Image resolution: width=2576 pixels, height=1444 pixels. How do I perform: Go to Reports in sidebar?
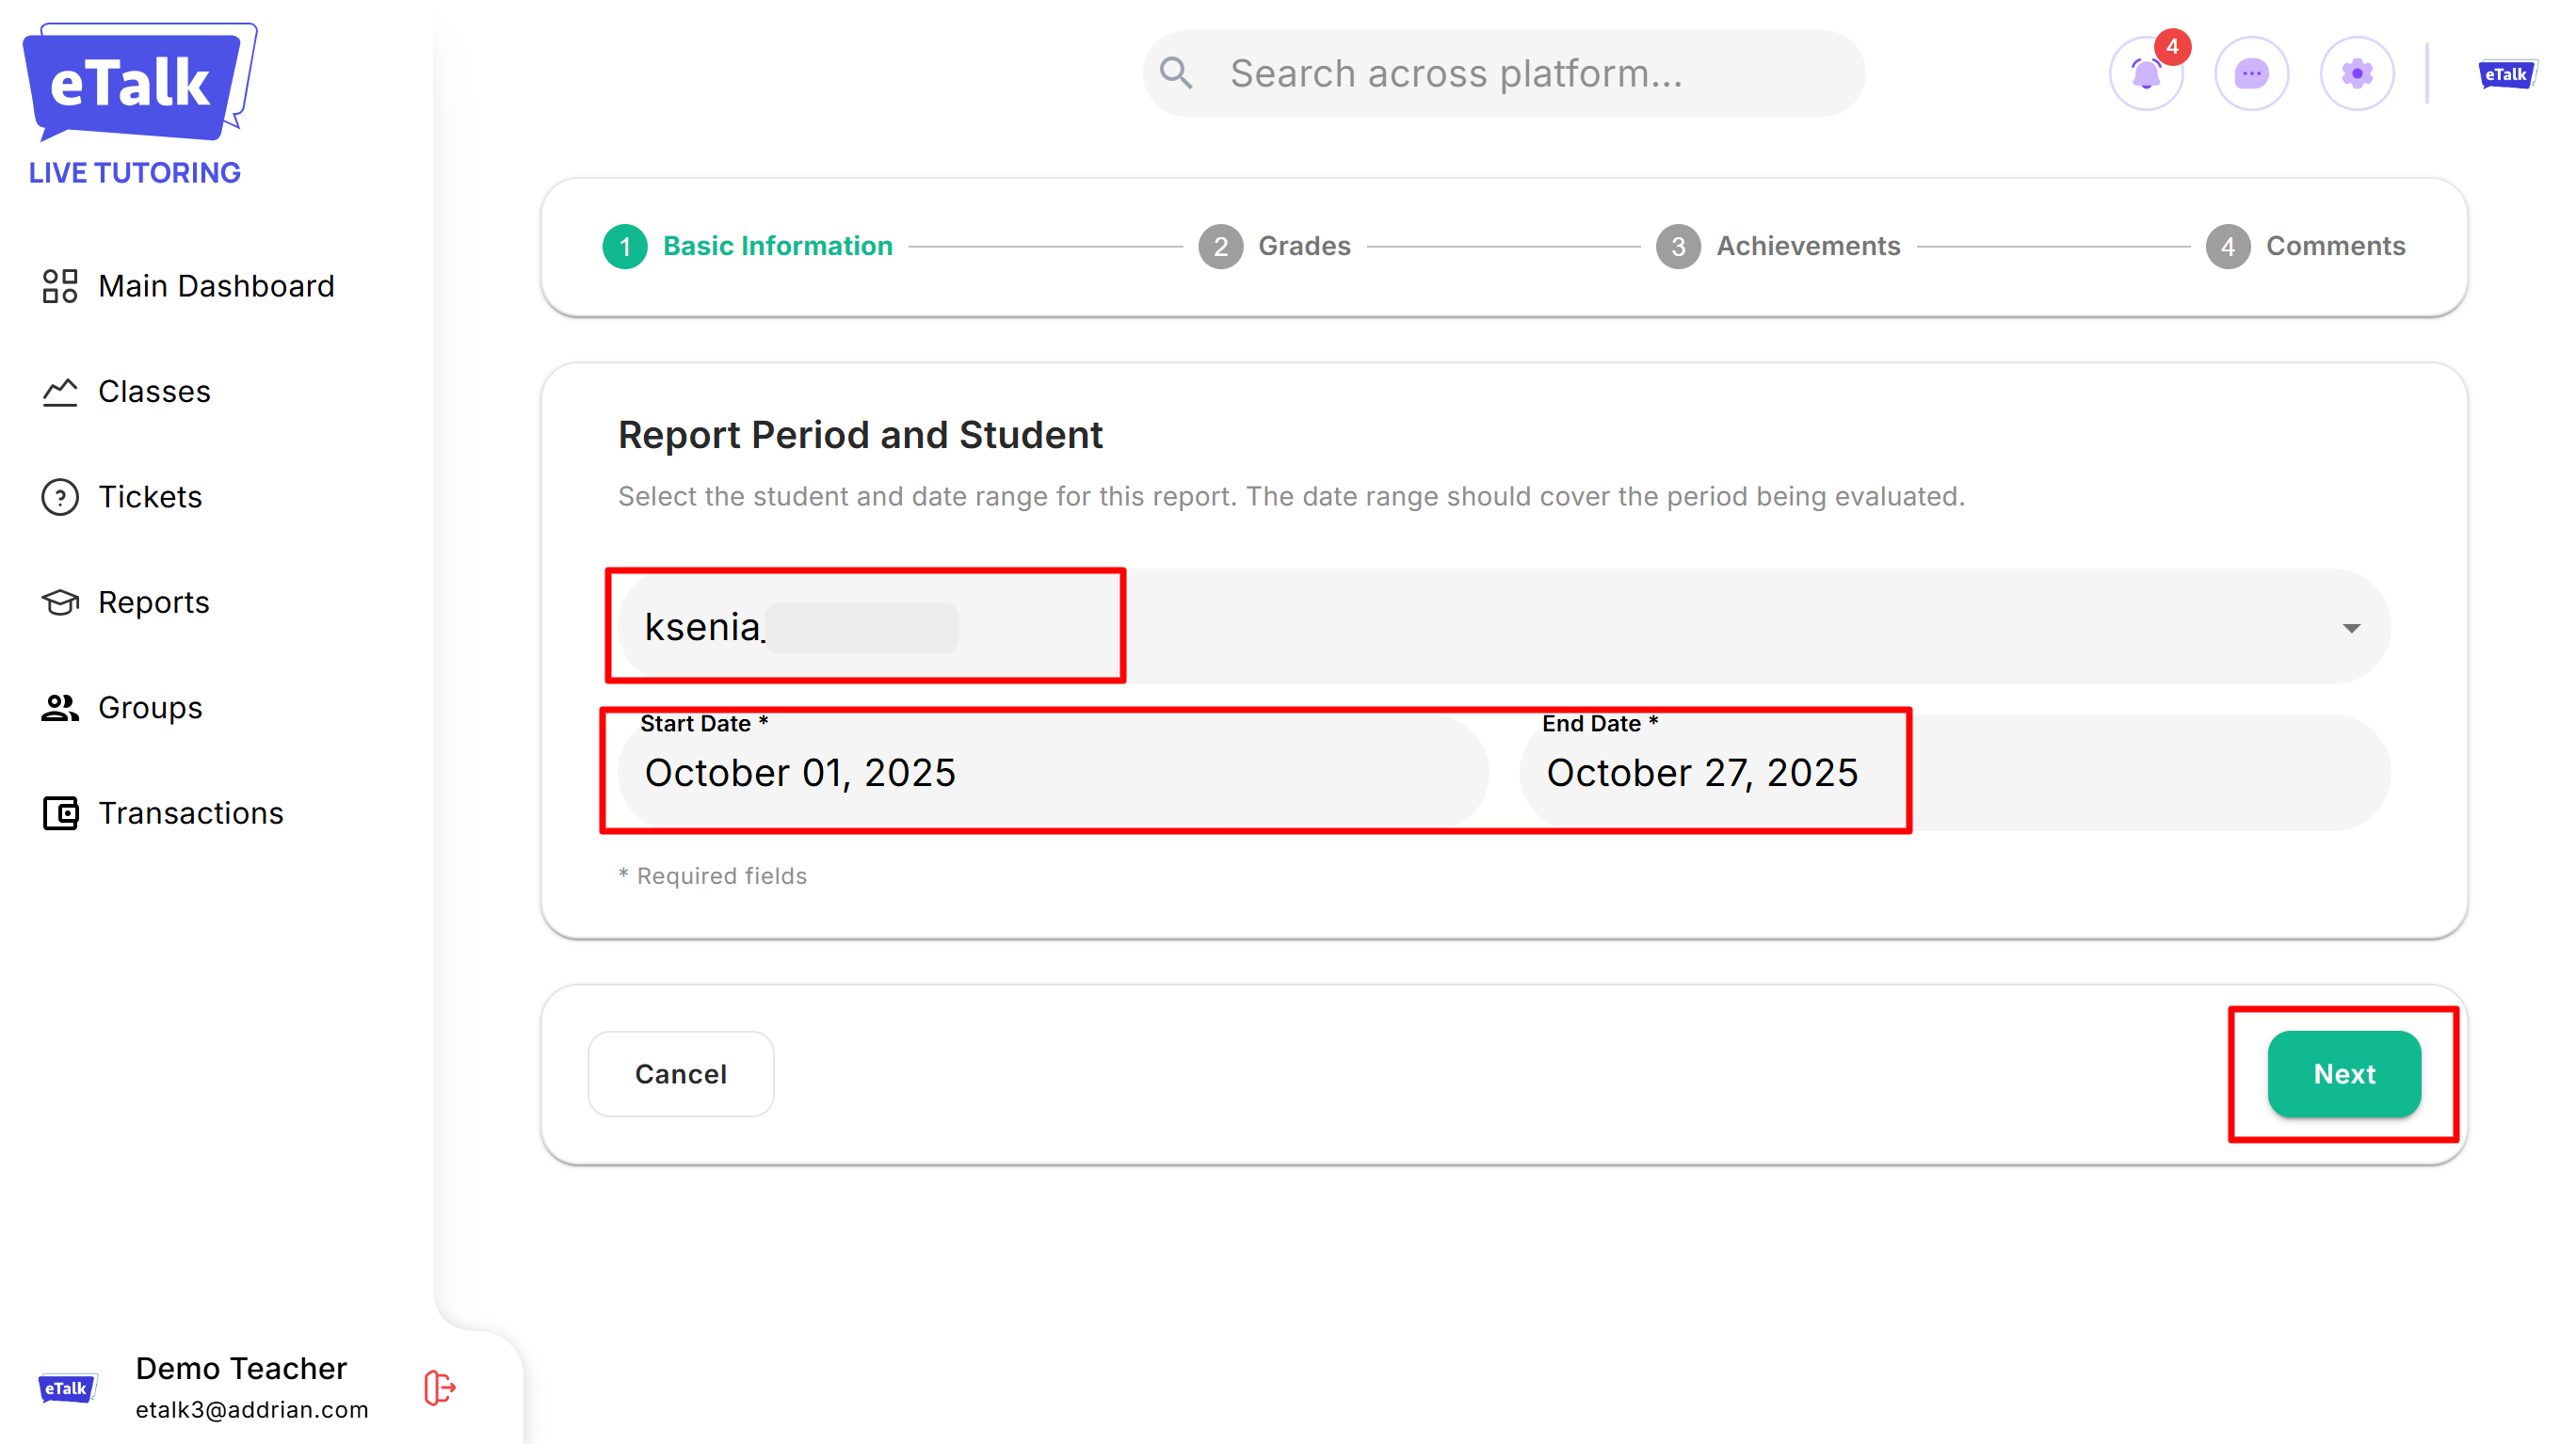point(153,602)
